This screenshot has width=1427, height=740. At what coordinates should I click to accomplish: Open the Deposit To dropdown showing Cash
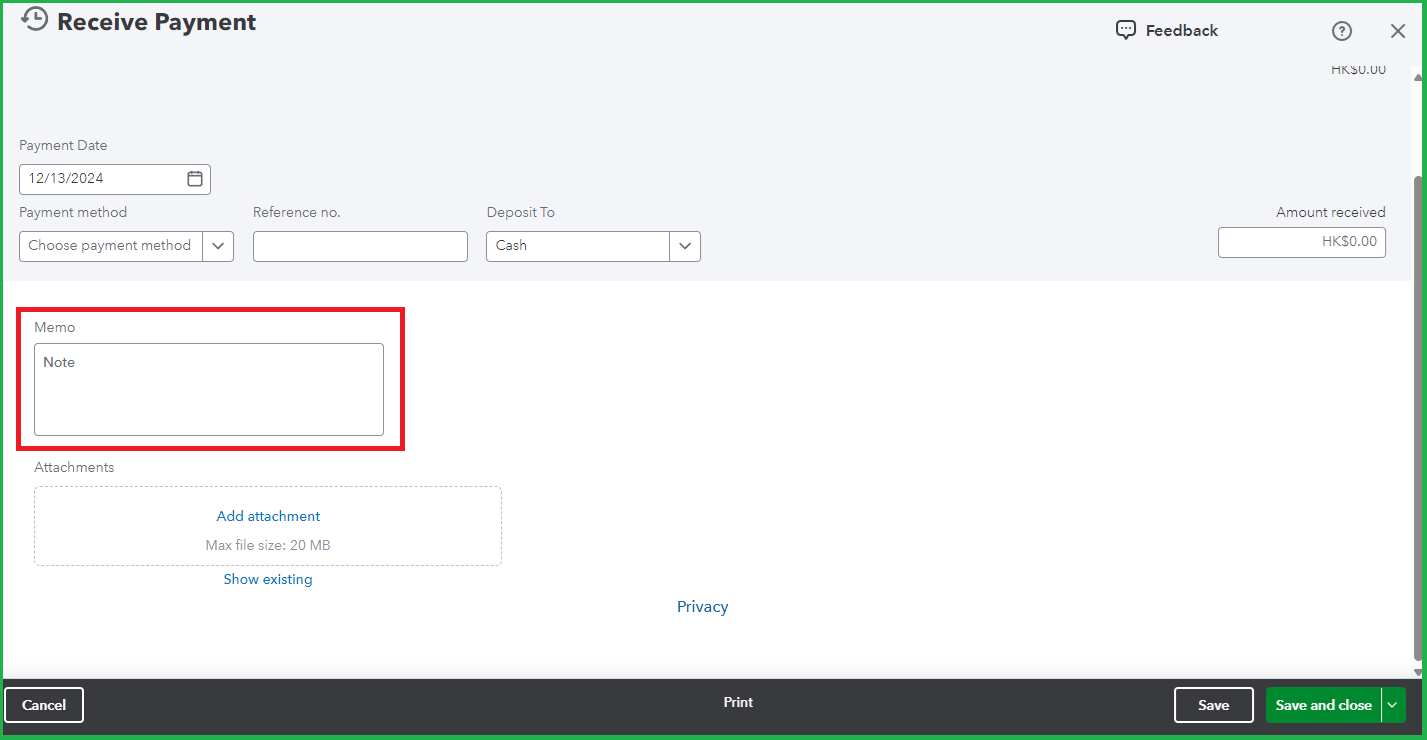(684, 246)
